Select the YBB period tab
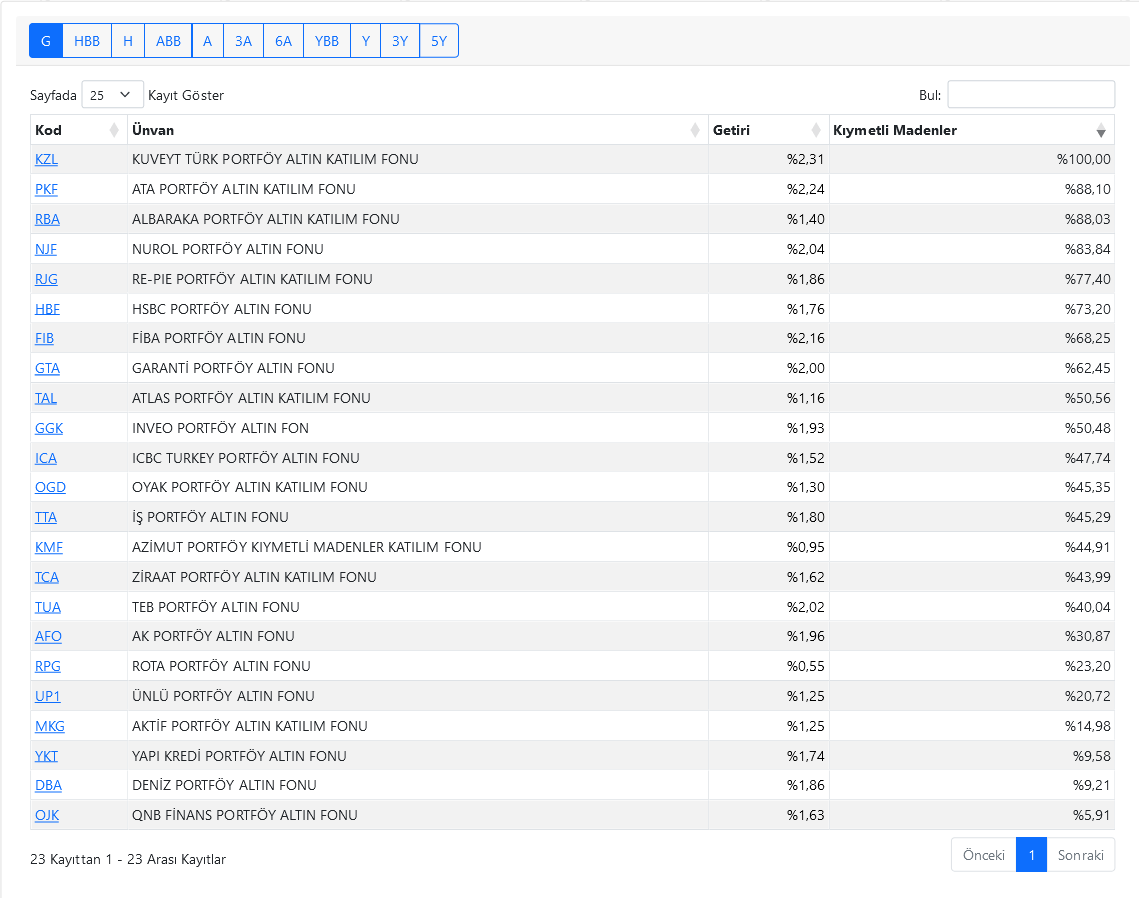Screen dimensions: 1139x898 click(x=327, y=41)
